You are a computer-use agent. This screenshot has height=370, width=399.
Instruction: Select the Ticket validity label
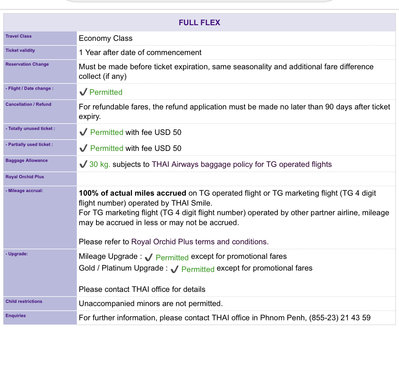(x=20, y=50)
